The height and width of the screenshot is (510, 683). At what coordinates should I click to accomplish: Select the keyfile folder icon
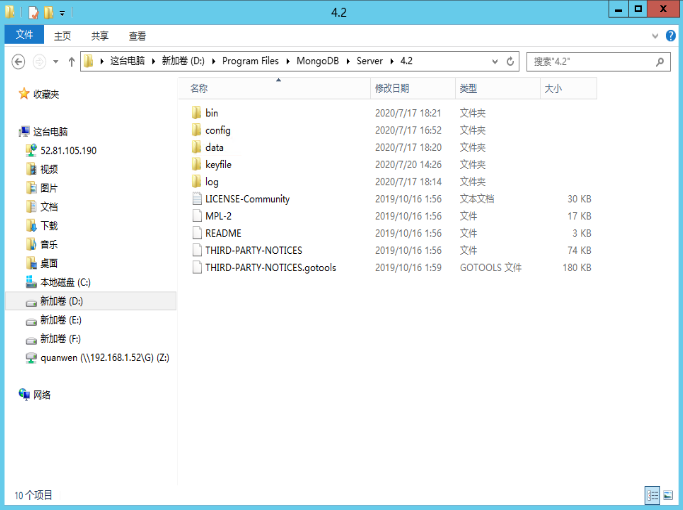pos(196,165)
